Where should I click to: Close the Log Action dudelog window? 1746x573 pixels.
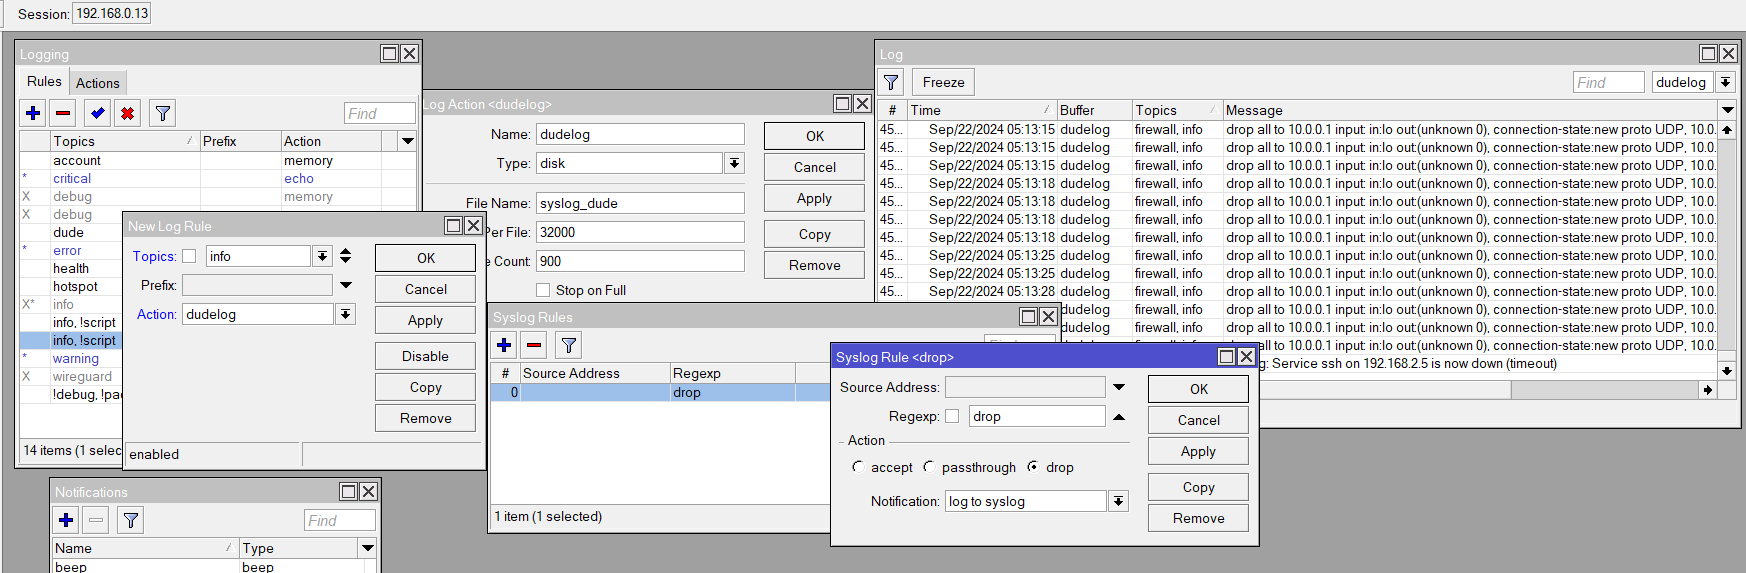point(862,104)
